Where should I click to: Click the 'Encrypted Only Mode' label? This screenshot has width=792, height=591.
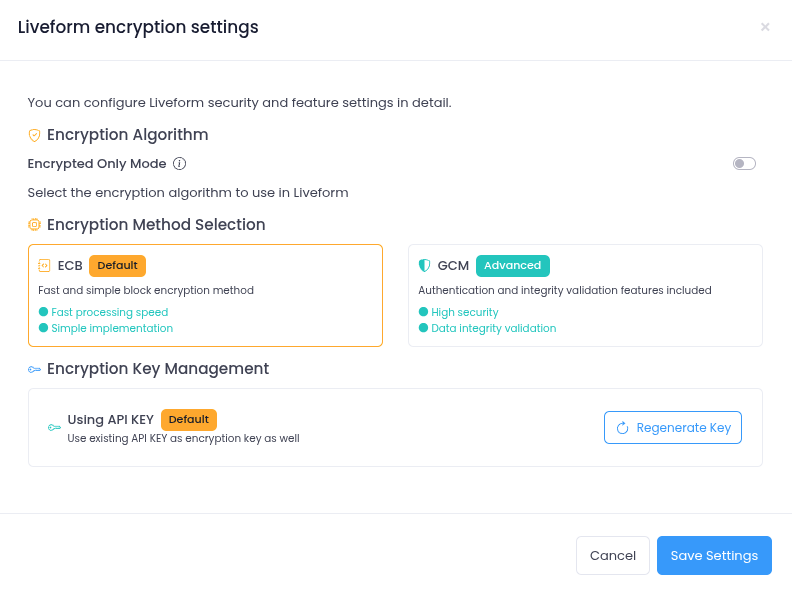pyautogui.click(x=97, y=164)
